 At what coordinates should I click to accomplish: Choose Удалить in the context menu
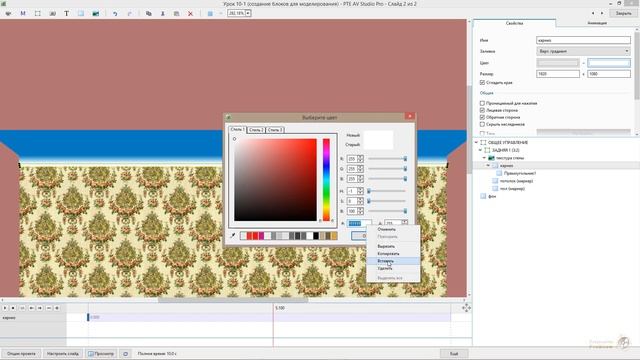coord(393,268)
